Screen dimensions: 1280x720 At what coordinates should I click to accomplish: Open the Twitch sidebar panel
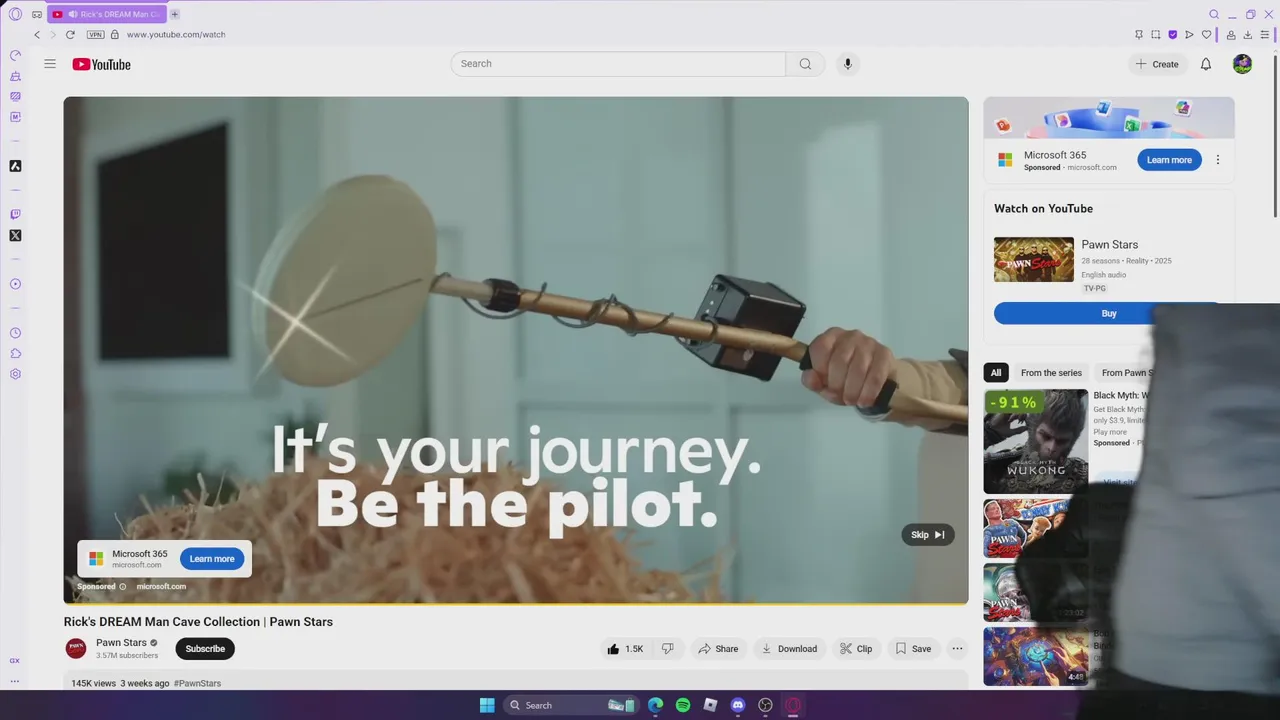click(x=15, y=214)
